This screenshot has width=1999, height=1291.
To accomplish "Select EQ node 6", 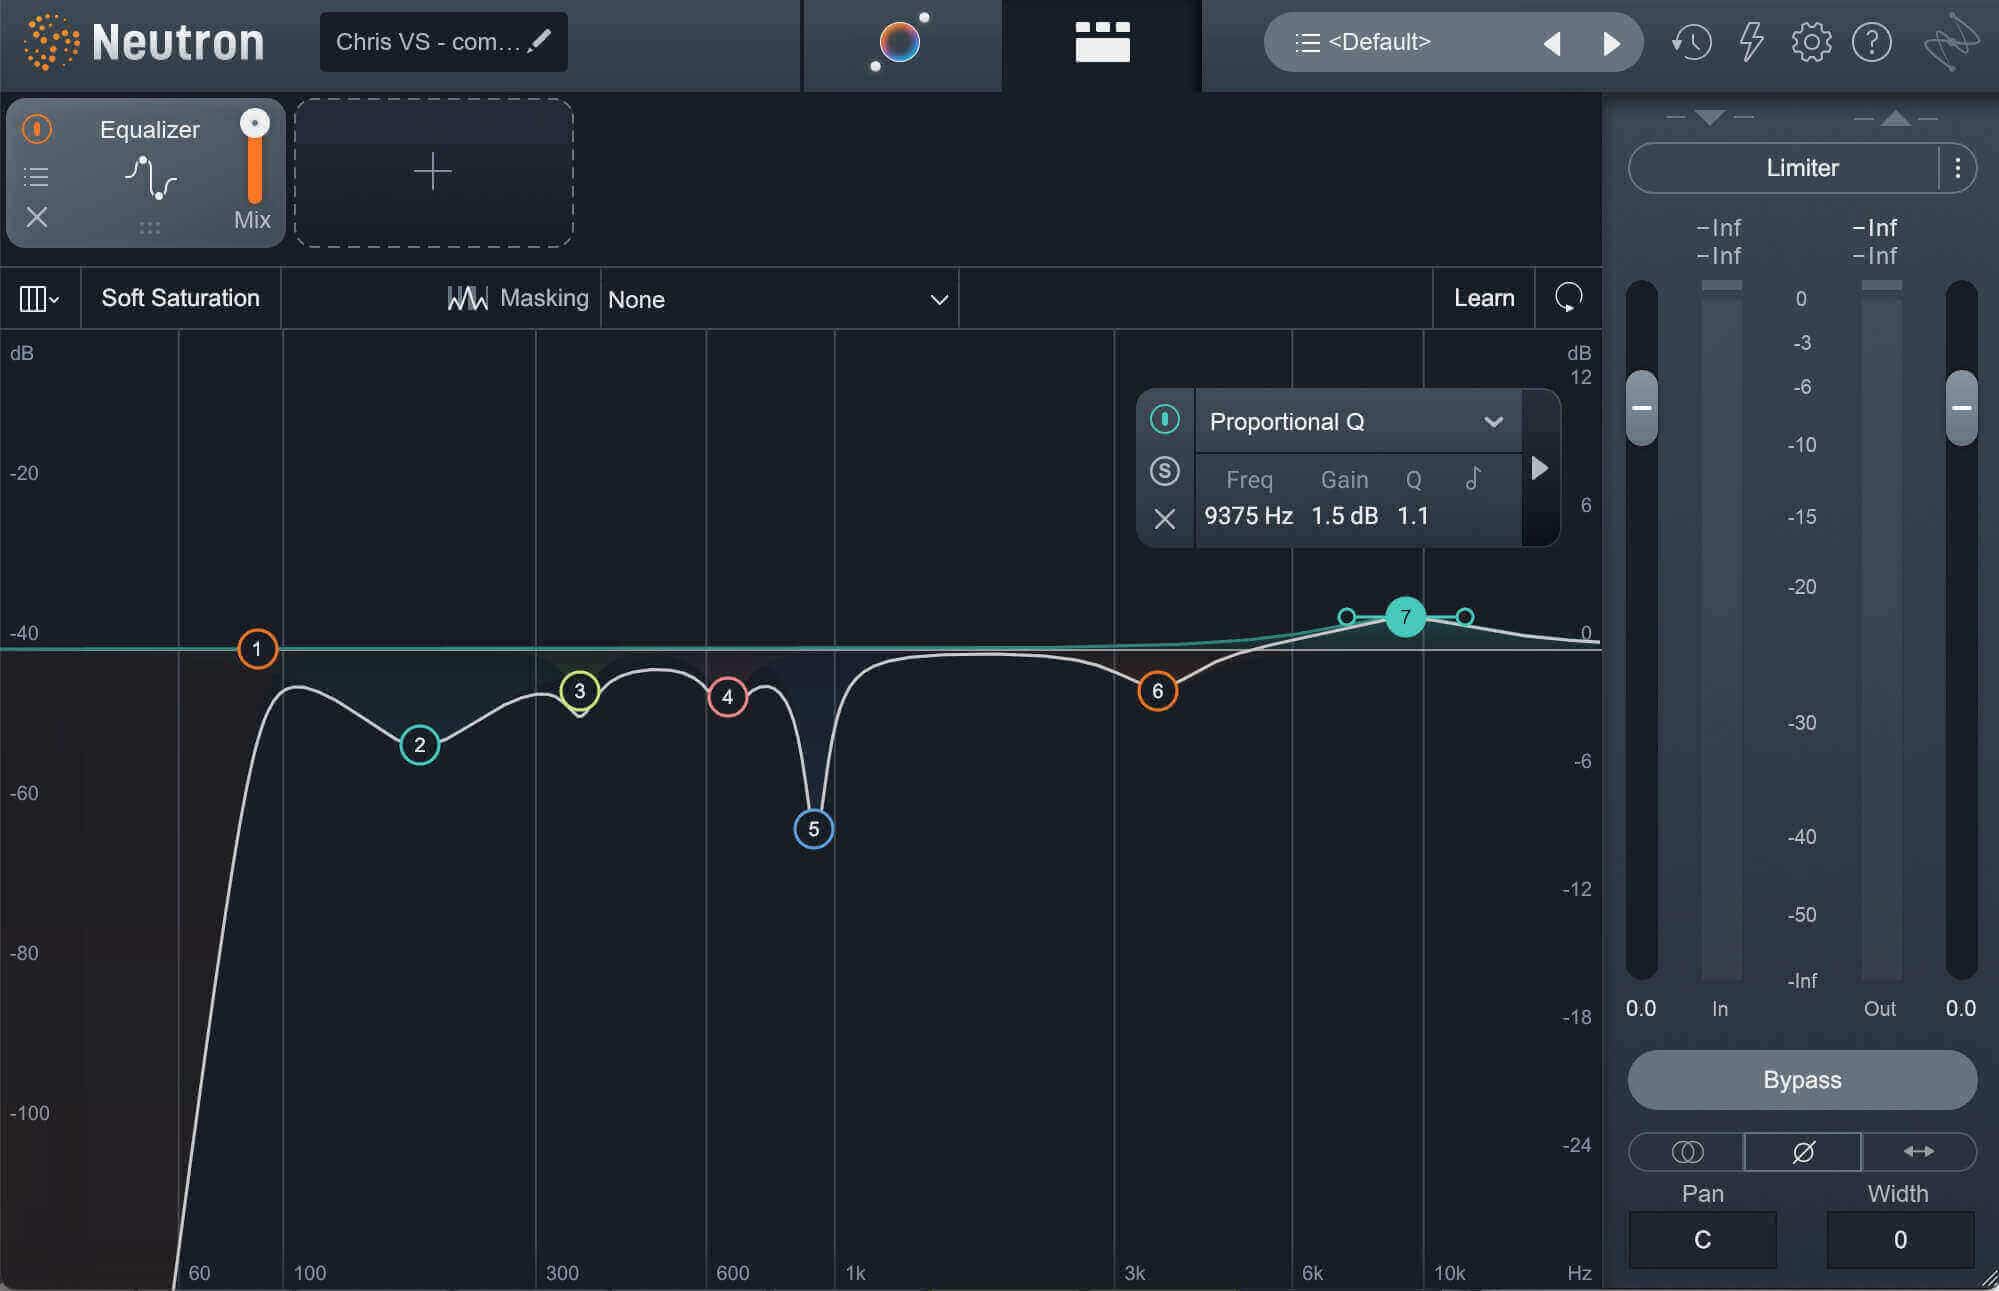I will (x=1157, y=690).
